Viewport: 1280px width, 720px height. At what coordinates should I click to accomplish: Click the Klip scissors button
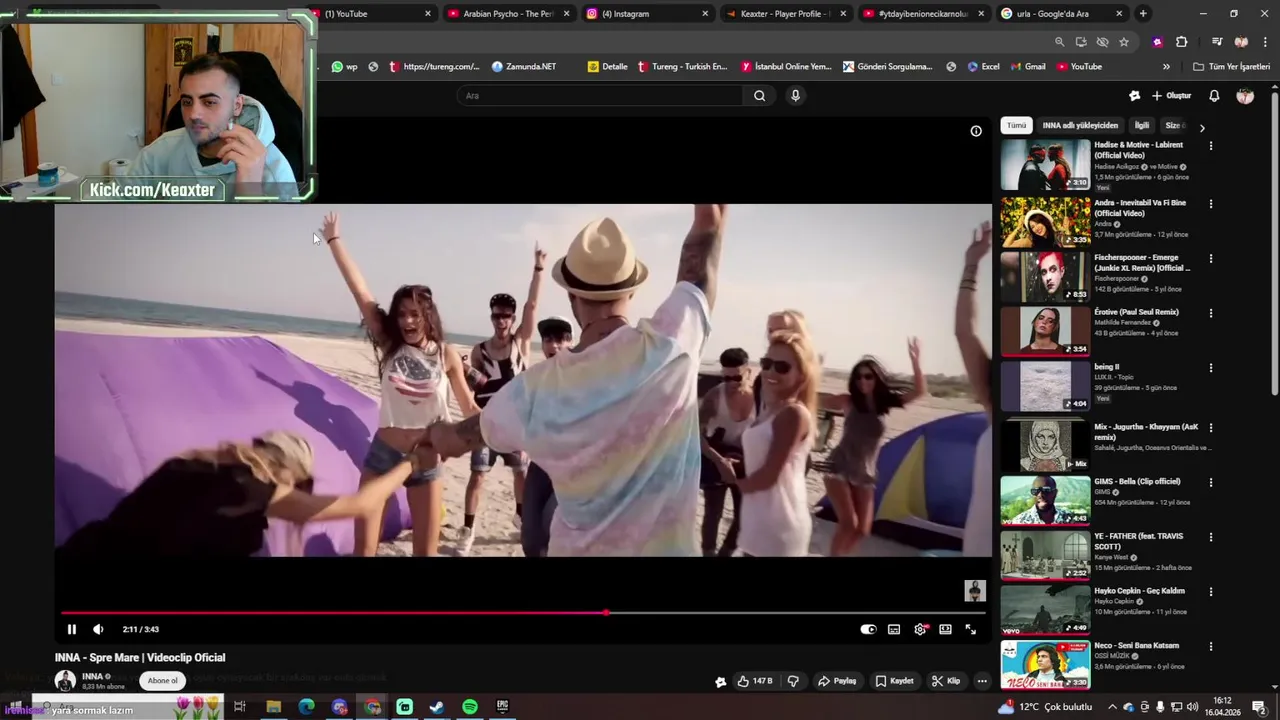tap(946, 681)
